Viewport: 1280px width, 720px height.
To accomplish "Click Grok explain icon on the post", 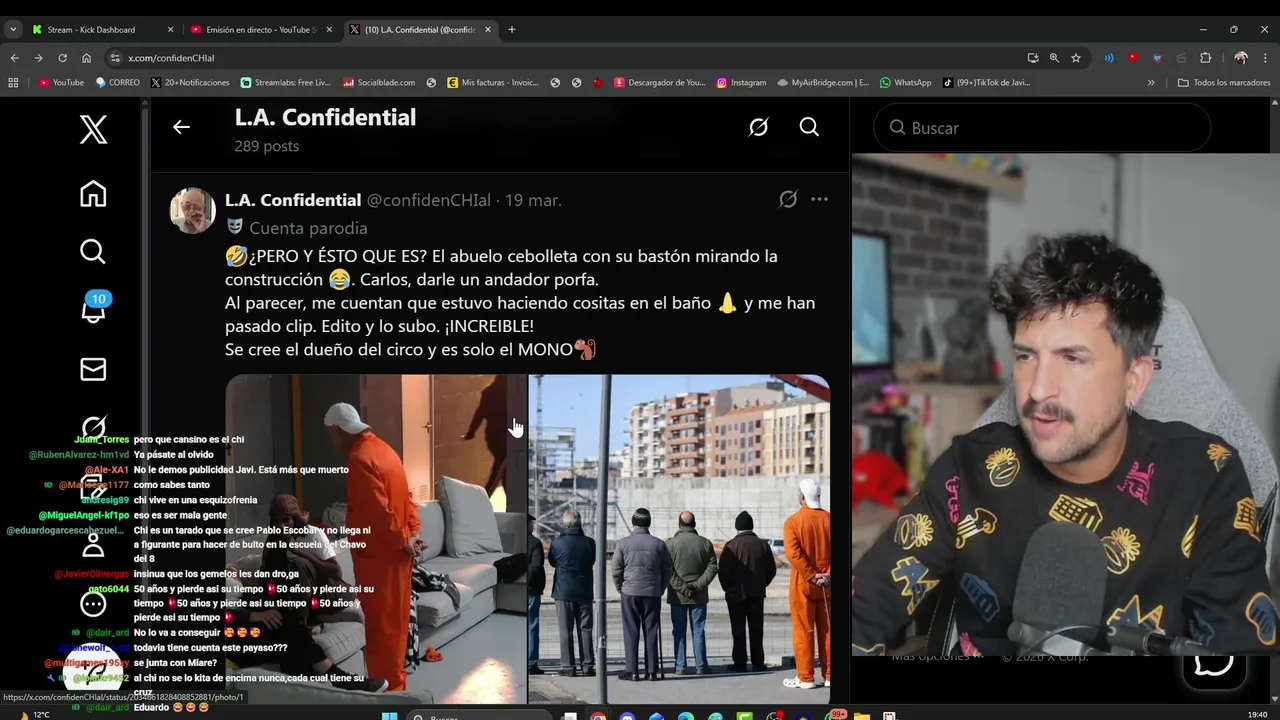I will (788, 199).
